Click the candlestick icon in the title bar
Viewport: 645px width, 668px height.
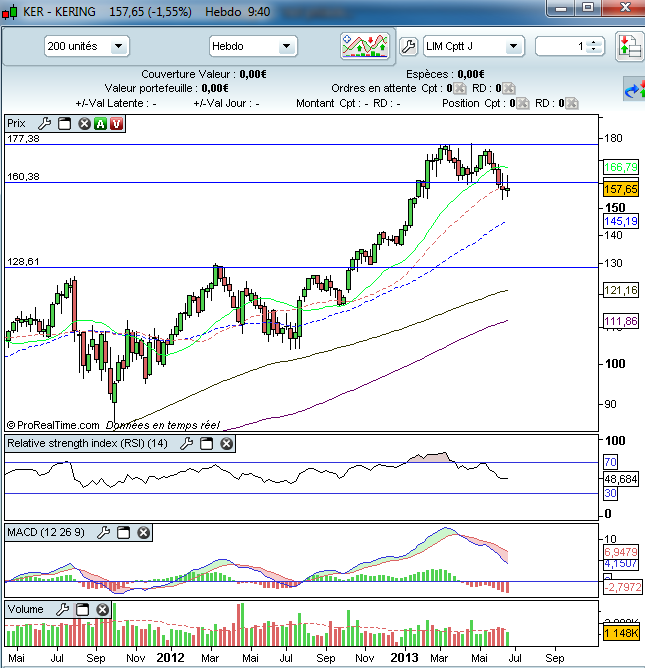tap(10, 12)
